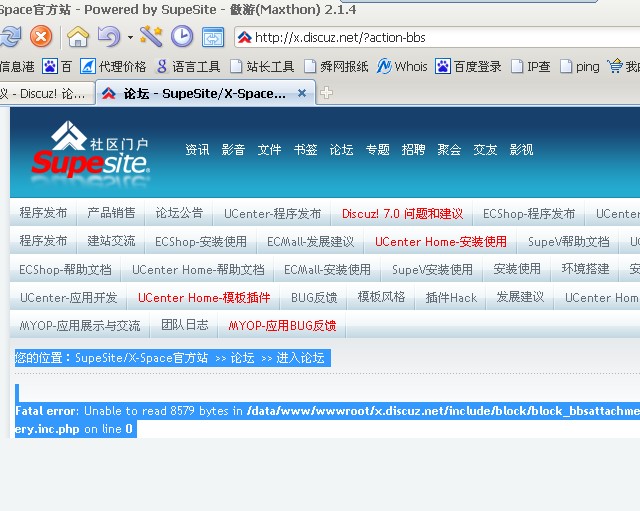640x511 pixels.
Task: Open the 百度登录 bookmark
Action: coord(468,66)
